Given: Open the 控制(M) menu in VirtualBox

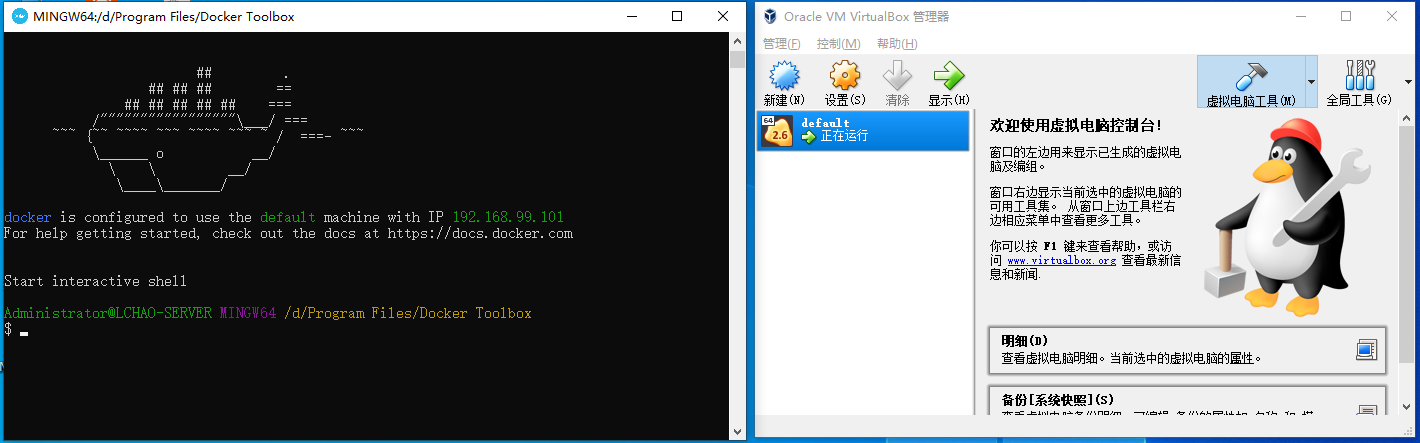Looking at the screenshot, I should coord(838,44).
